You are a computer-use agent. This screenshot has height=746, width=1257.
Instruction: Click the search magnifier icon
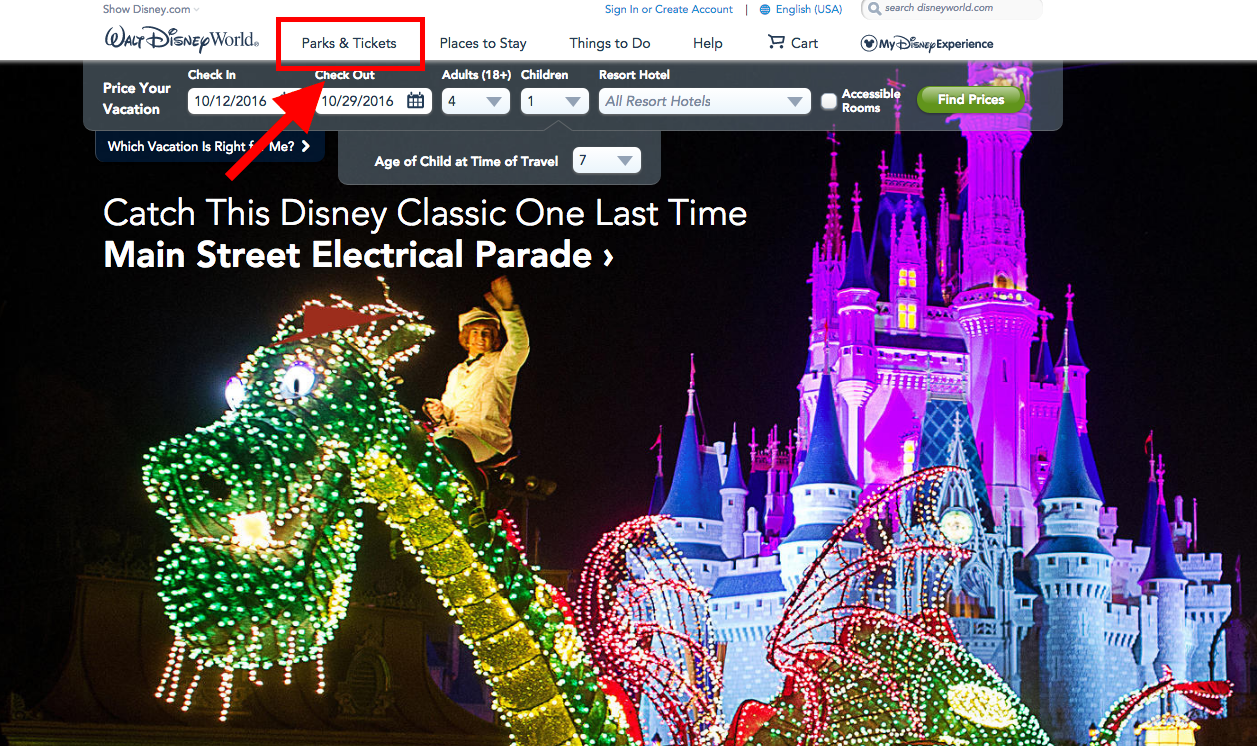click(874, 8)
